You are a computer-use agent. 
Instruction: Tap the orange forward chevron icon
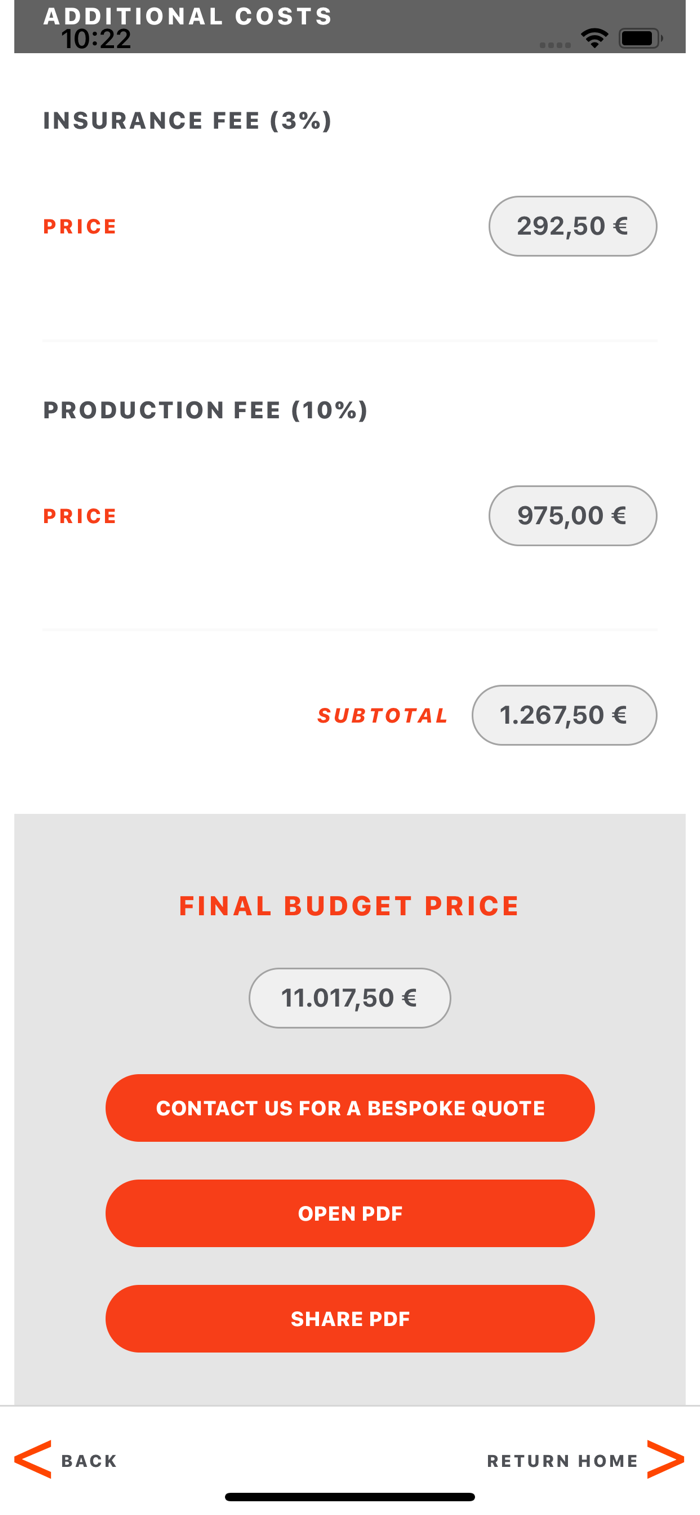[666, 1460]
